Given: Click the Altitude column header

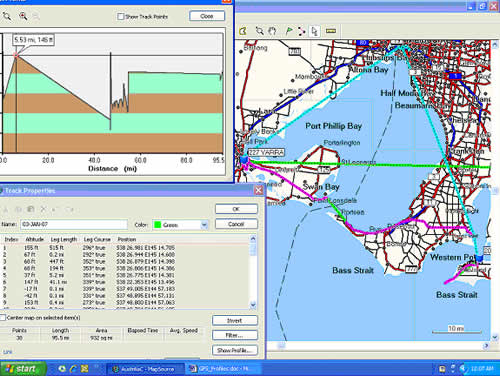Looking at the screenshot, I should coord(35,239).
